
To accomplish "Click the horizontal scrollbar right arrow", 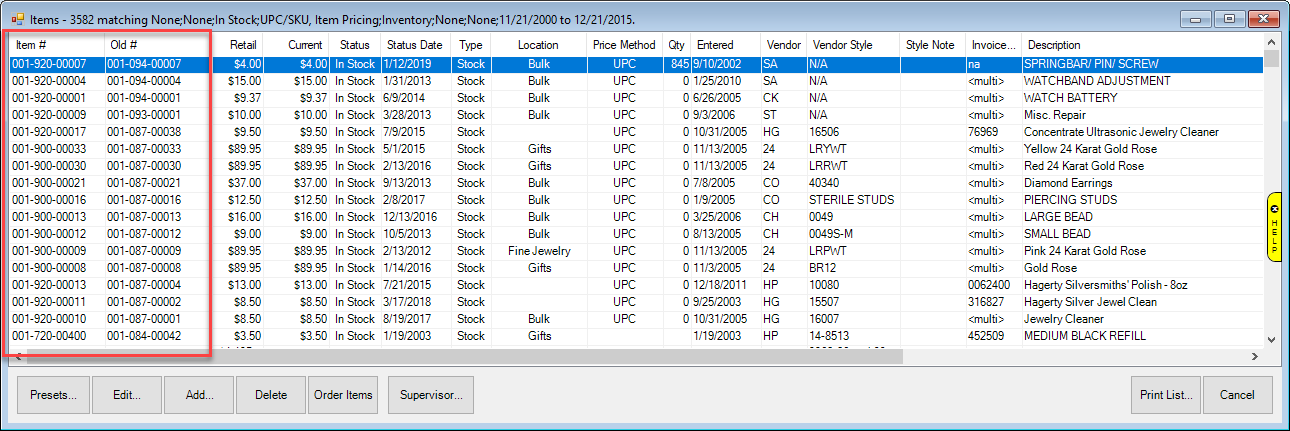I will pos(1254,357).
